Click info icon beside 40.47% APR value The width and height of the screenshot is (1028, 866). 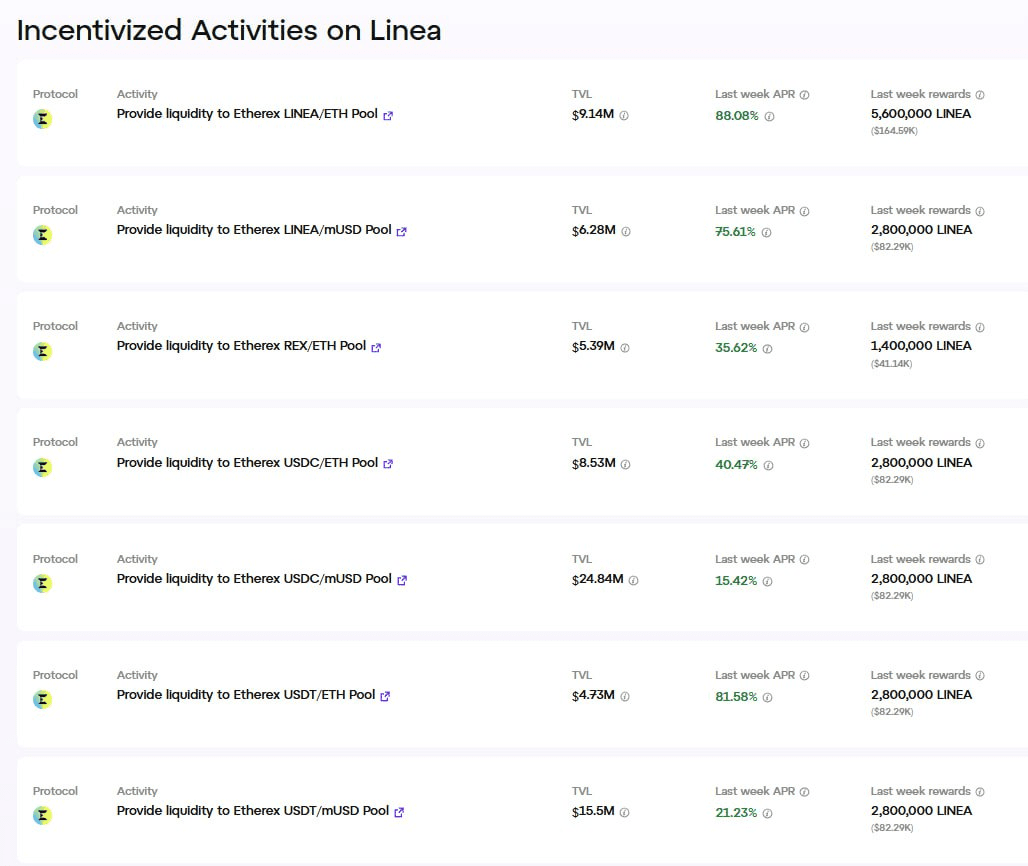[768, 465]
